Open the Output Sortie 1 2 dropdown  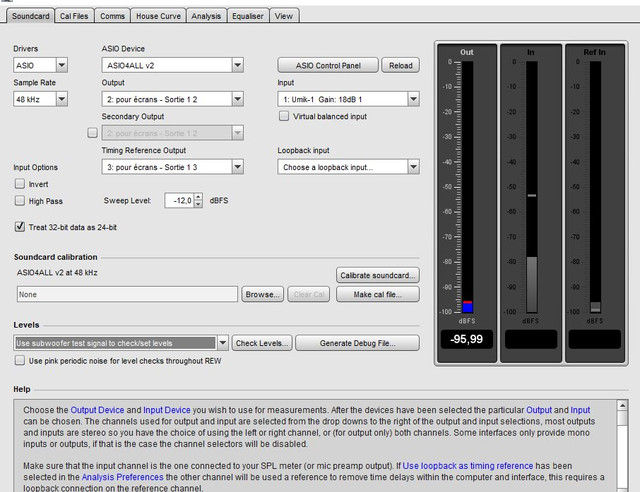click(238, 99)
